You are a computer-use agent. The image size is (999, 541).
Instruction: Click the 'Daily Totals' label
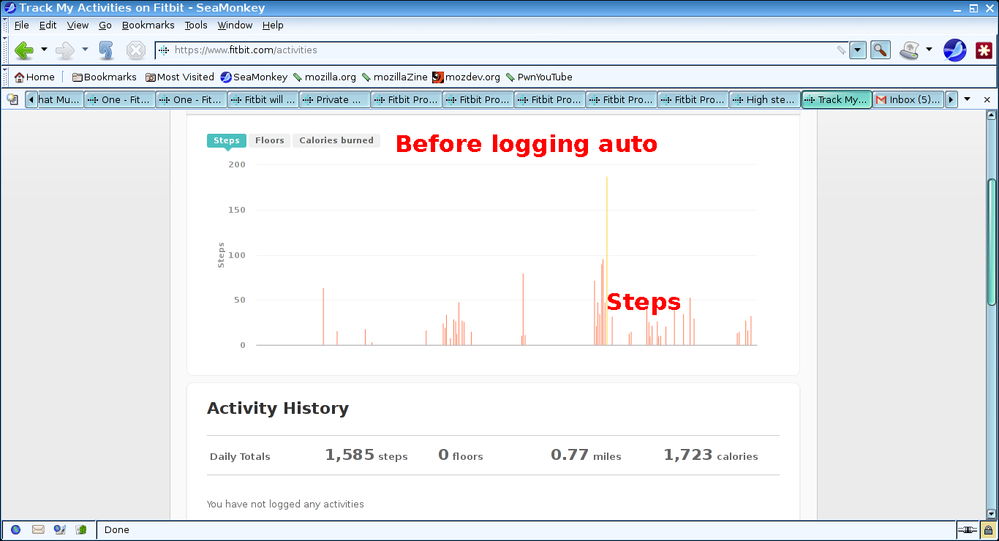(240, 456)
